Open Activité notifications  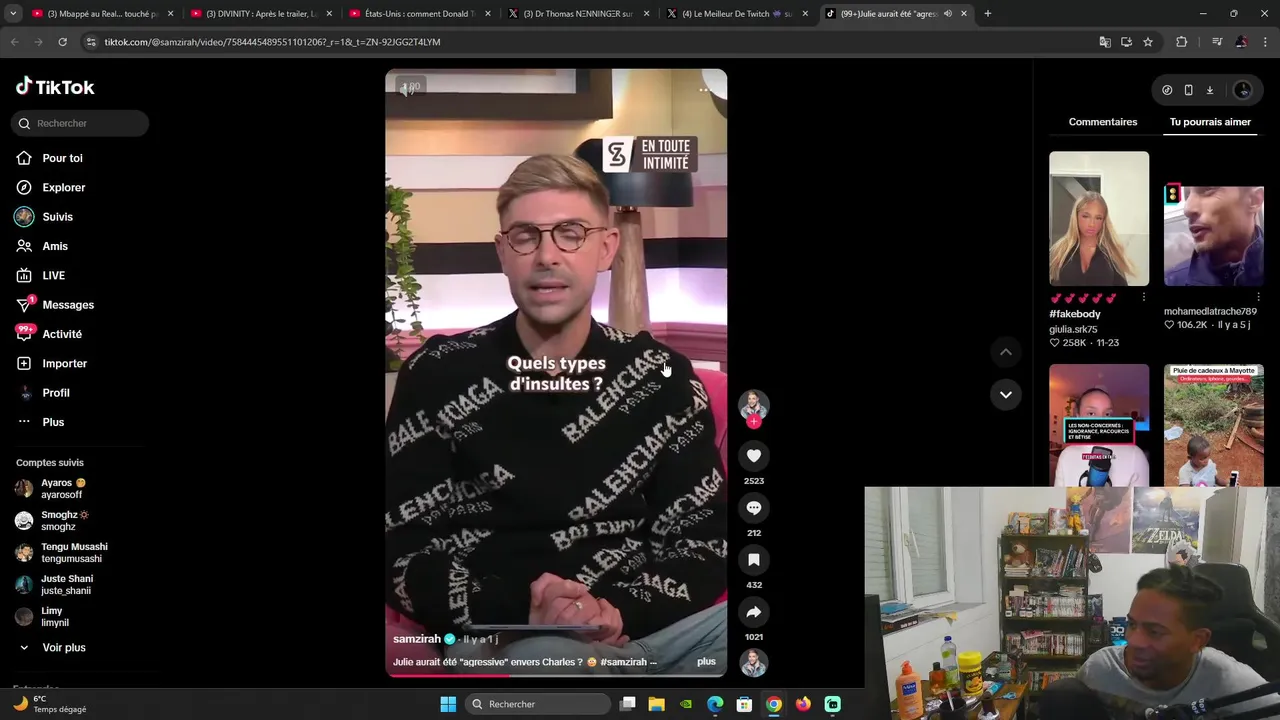(62, 334)
